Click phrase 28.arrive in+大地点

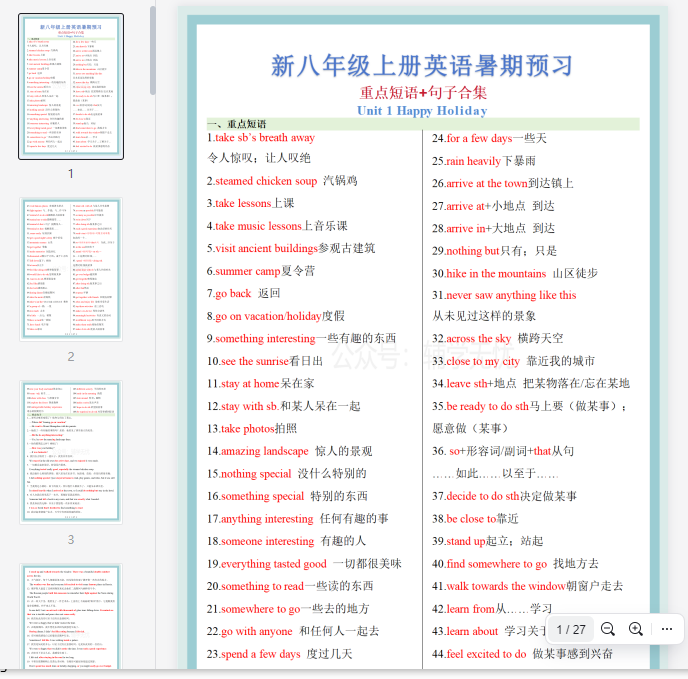click(479, 228)
